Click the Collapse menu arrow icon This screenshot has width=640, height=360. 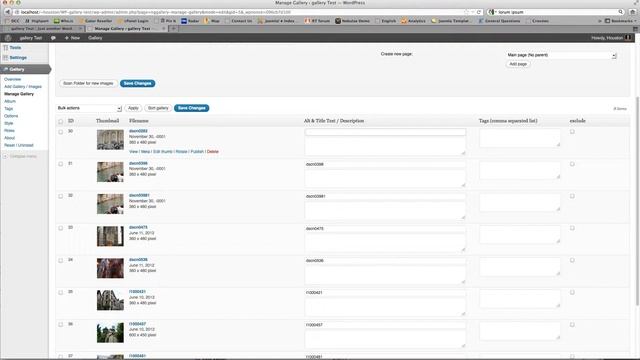pos(5,156)
